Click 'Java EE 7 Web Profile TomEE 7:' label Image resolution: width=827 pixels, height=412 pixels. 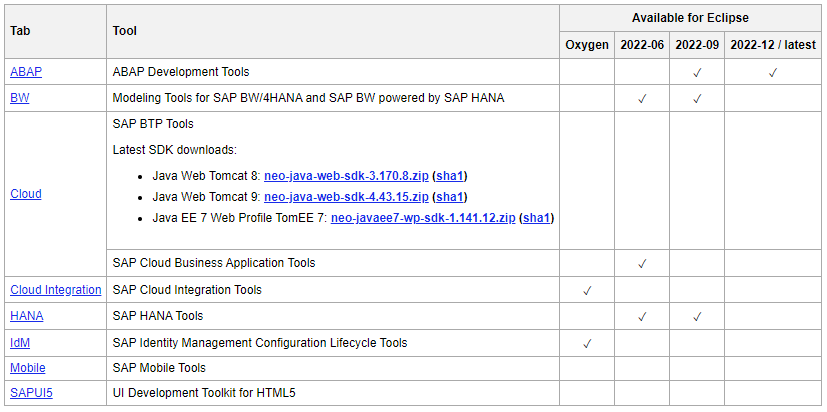[x=240, y=218]
